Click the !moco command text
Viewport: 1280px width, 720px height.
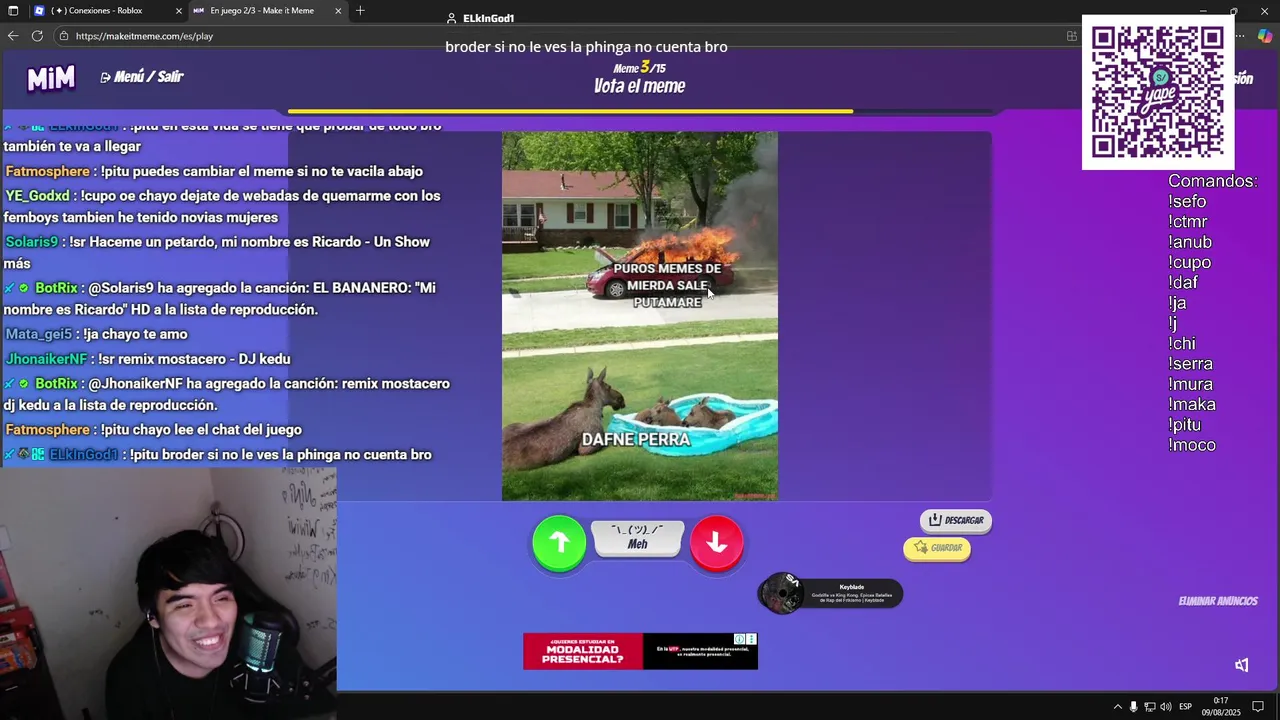[1192, 446]
